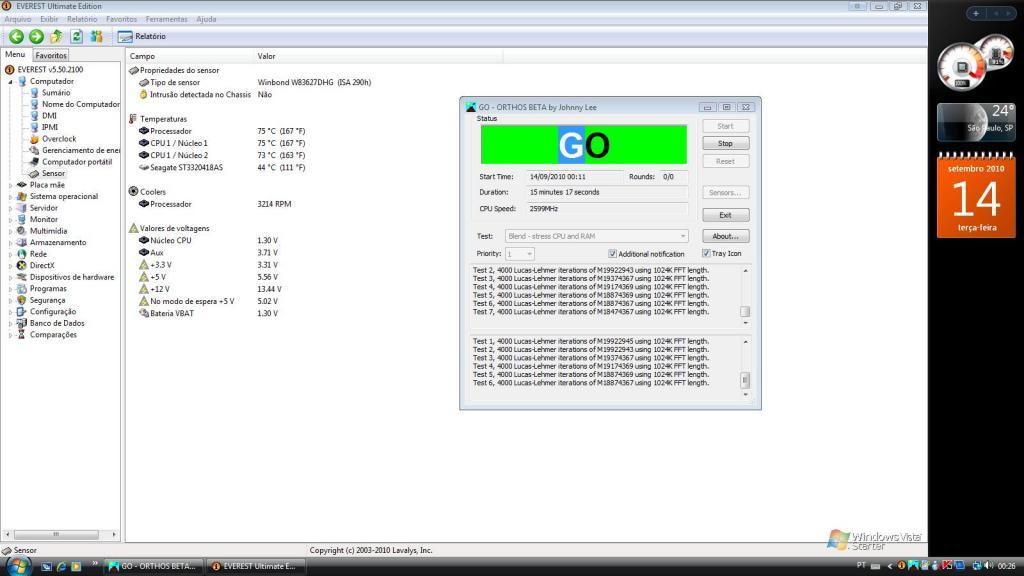Screen dimensions: 1024x576
Task: Click the Gerenciamento de energia icon in tree
Action: pos(35,150)
